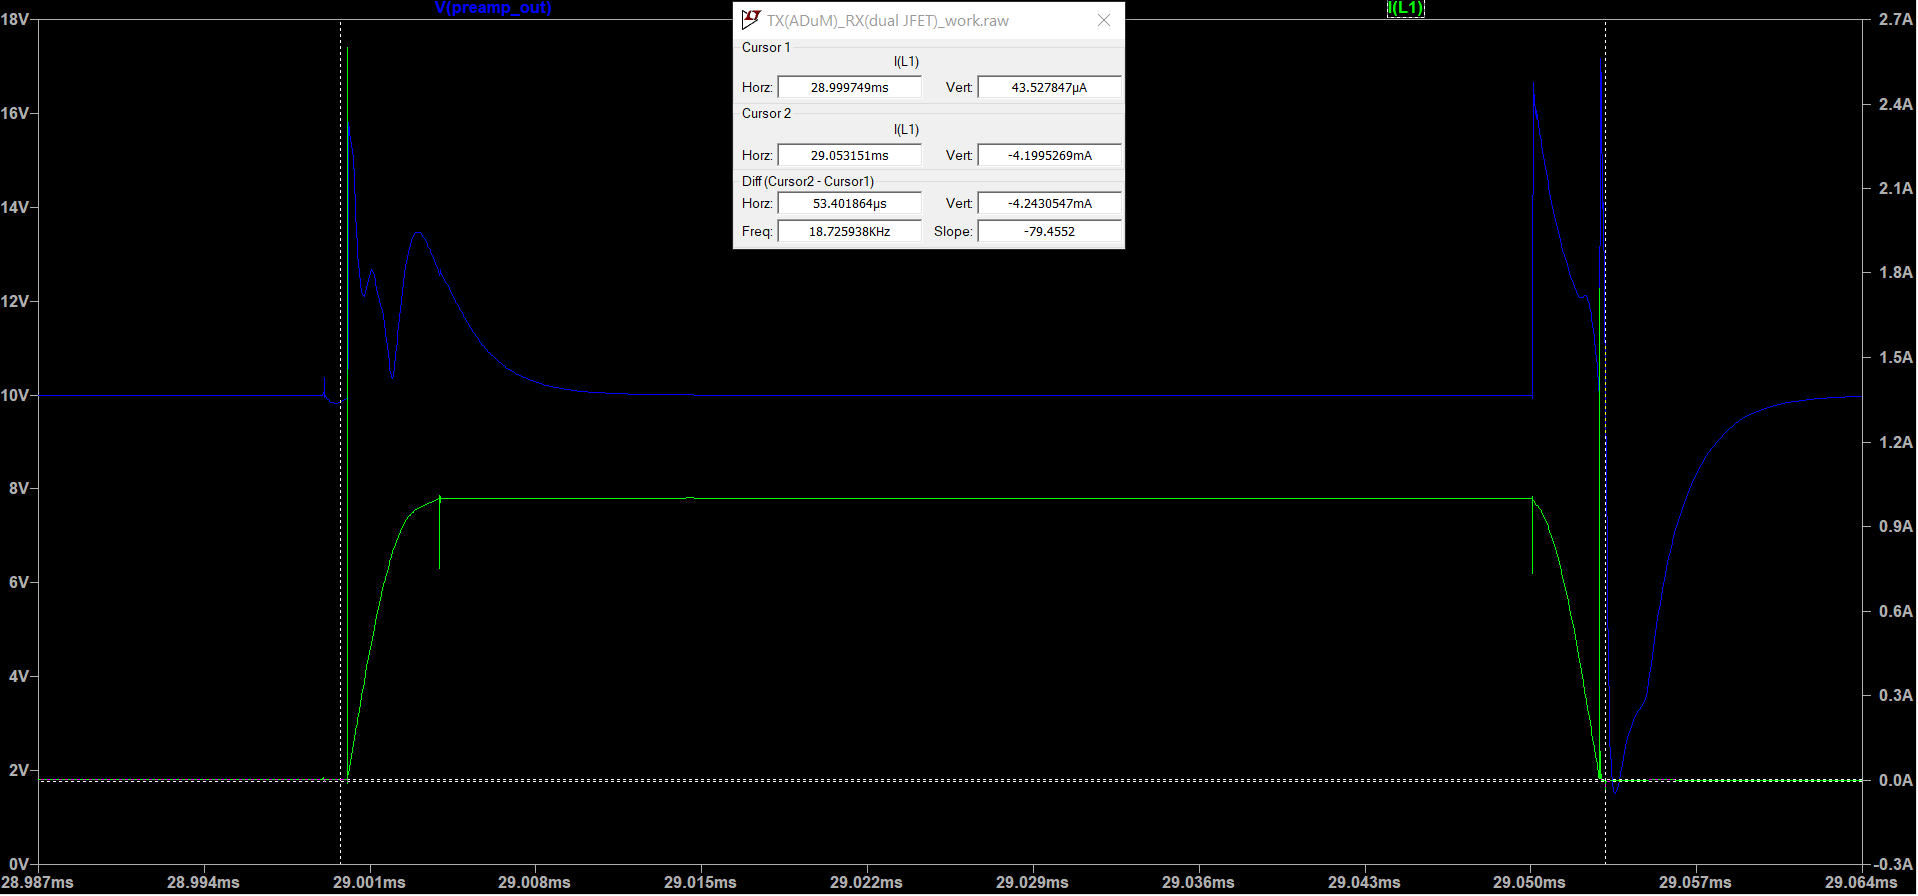
Task: Click the Diff Vert field -4.2430547mA
Action: [x=1049, y=204]
